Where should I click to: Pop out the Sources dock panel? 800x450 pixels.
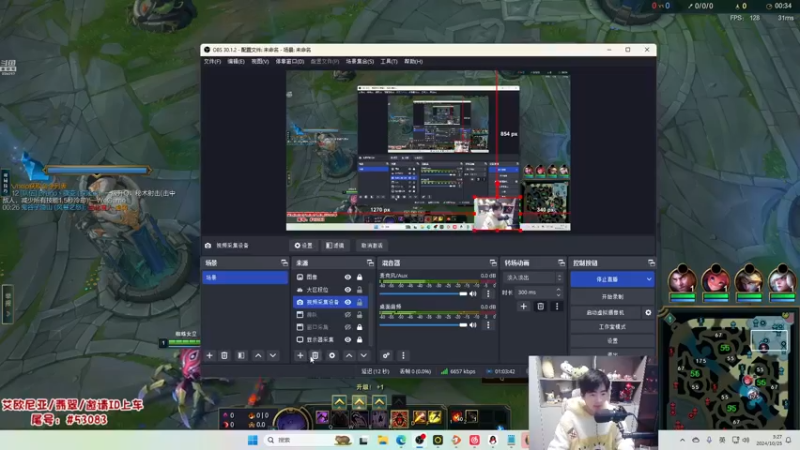click(370, 263)
